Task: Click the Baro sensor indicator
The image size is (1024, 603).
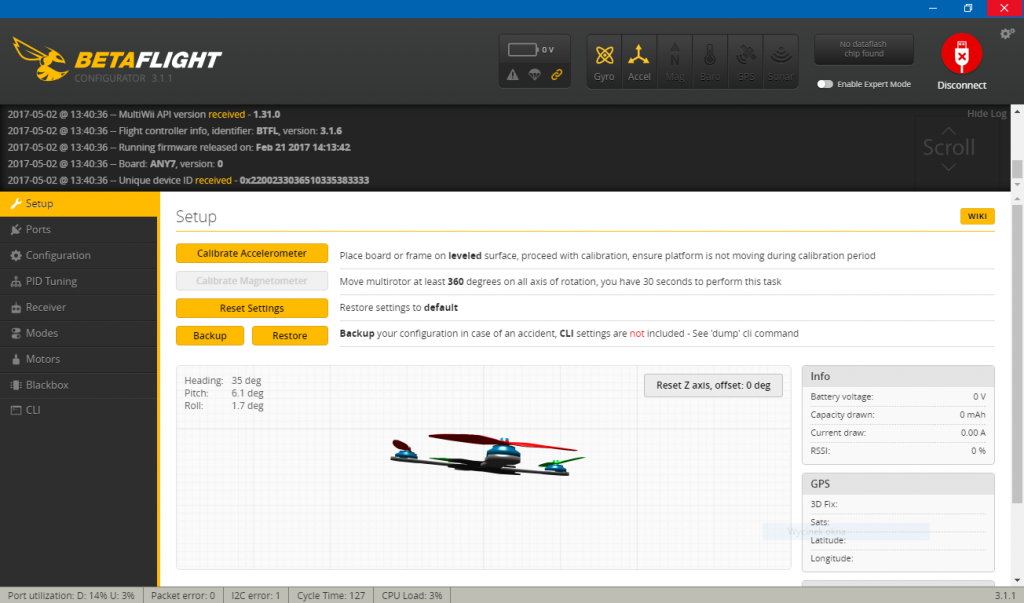Action: coord(710,60)
